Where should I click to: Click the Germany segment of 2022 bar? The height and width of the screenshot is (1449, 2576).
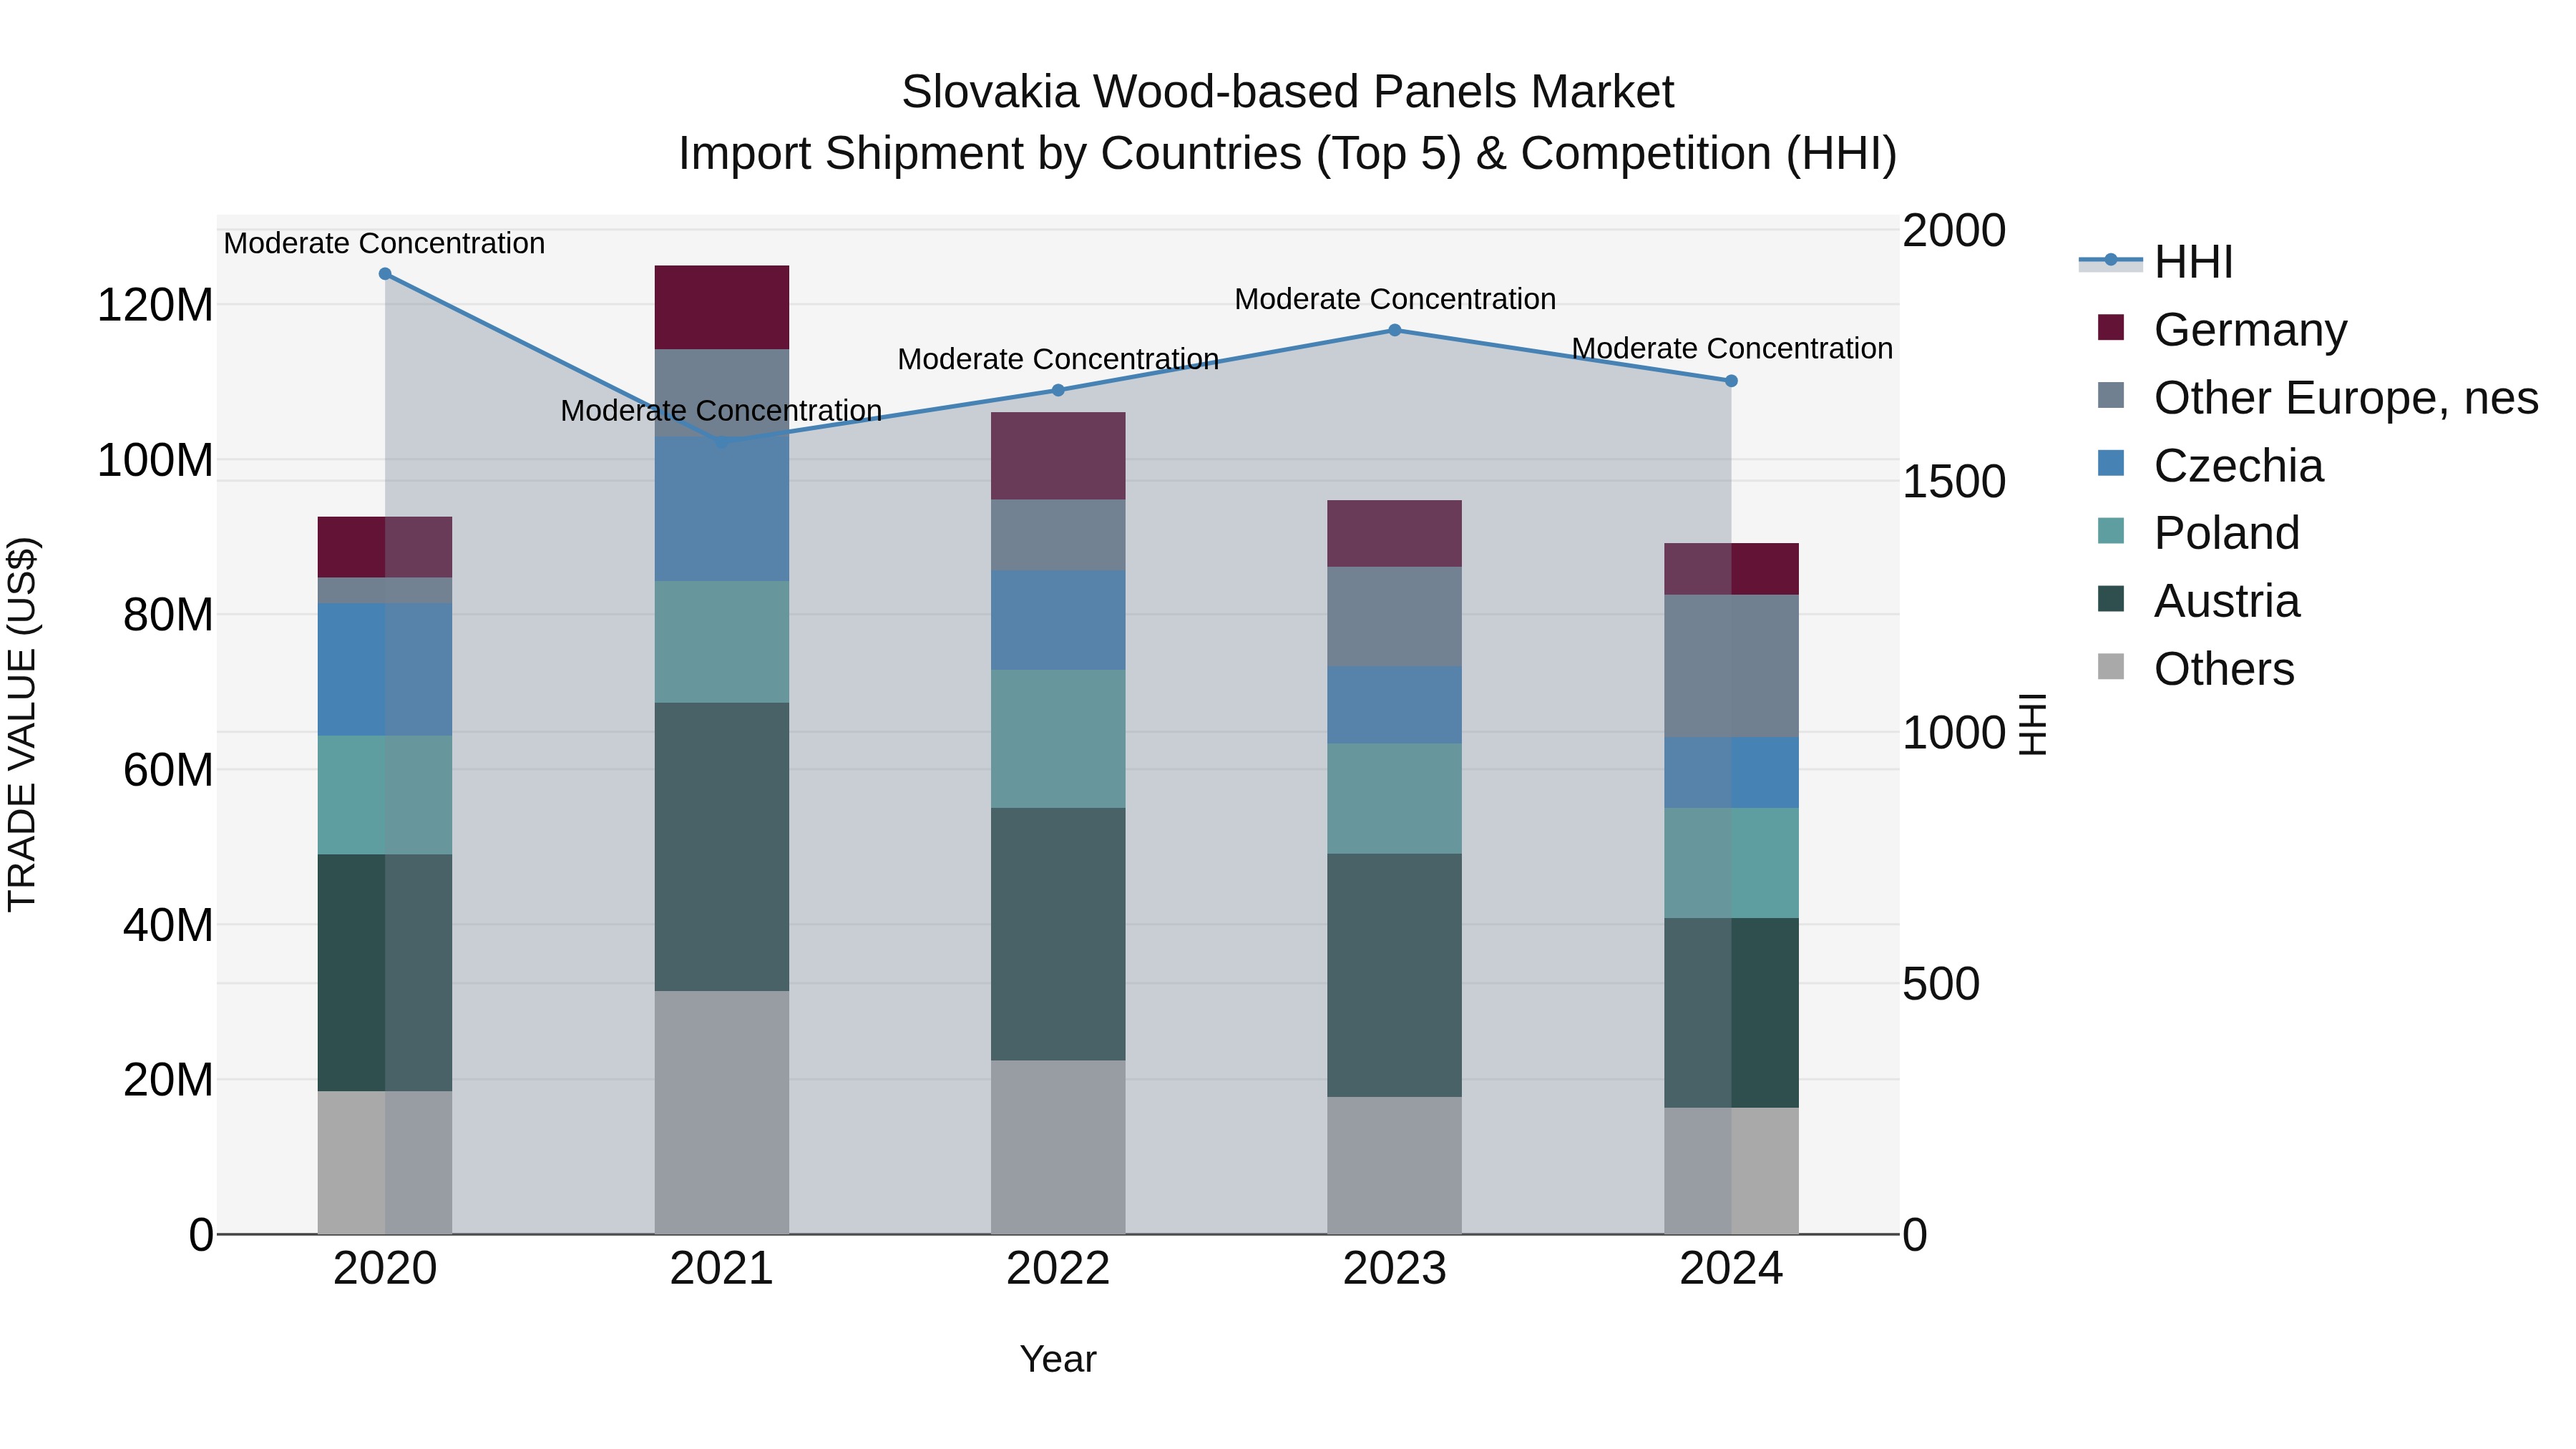tap(1058, 456)
